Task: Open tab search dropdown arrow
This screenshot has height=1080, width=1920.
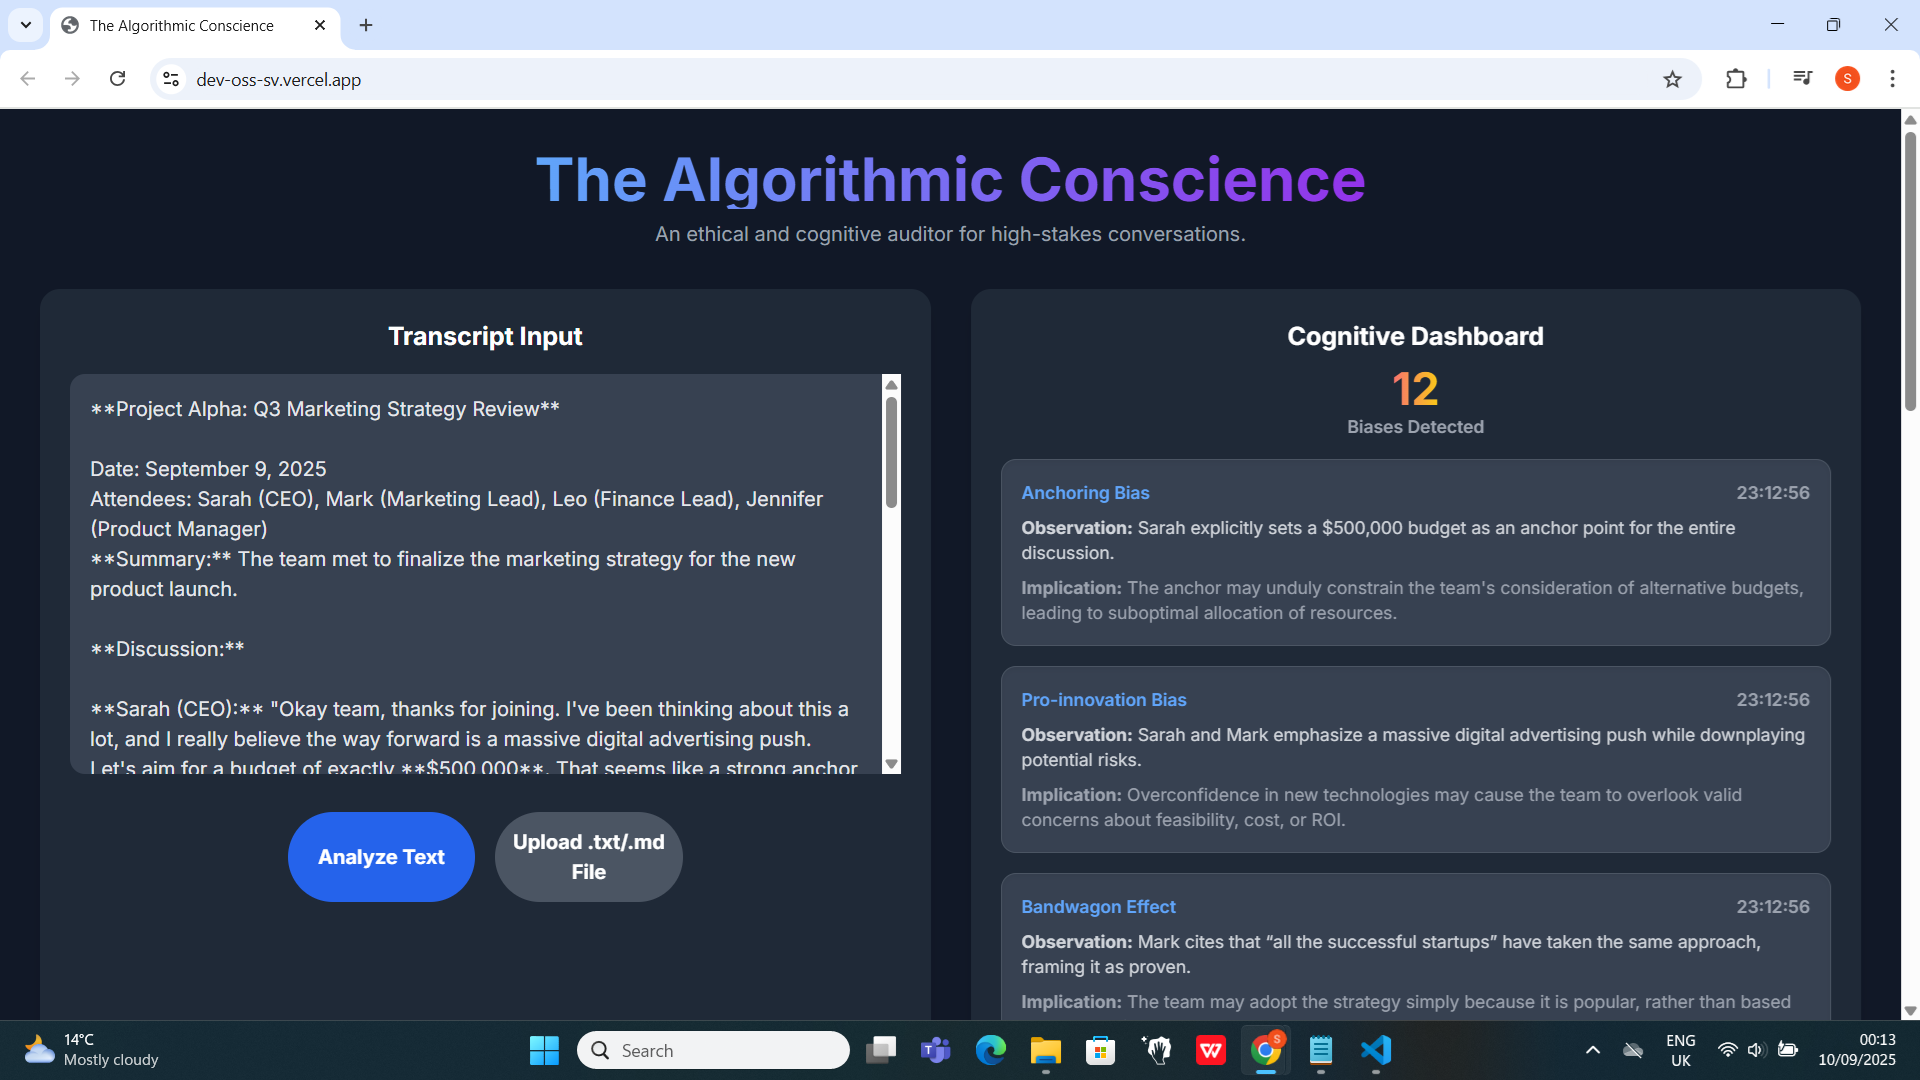Action: [x=26, y=25]
